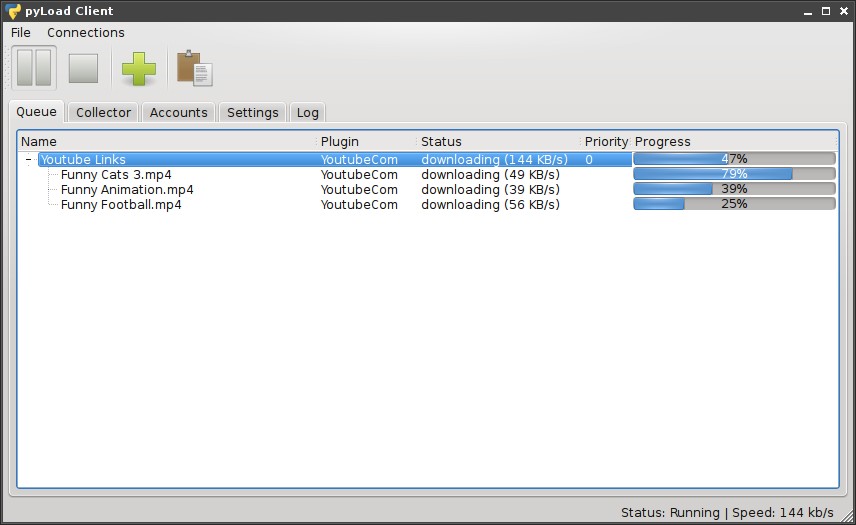Maximize the pyLoad Client window
856x525 pixels.
[826, 11]
